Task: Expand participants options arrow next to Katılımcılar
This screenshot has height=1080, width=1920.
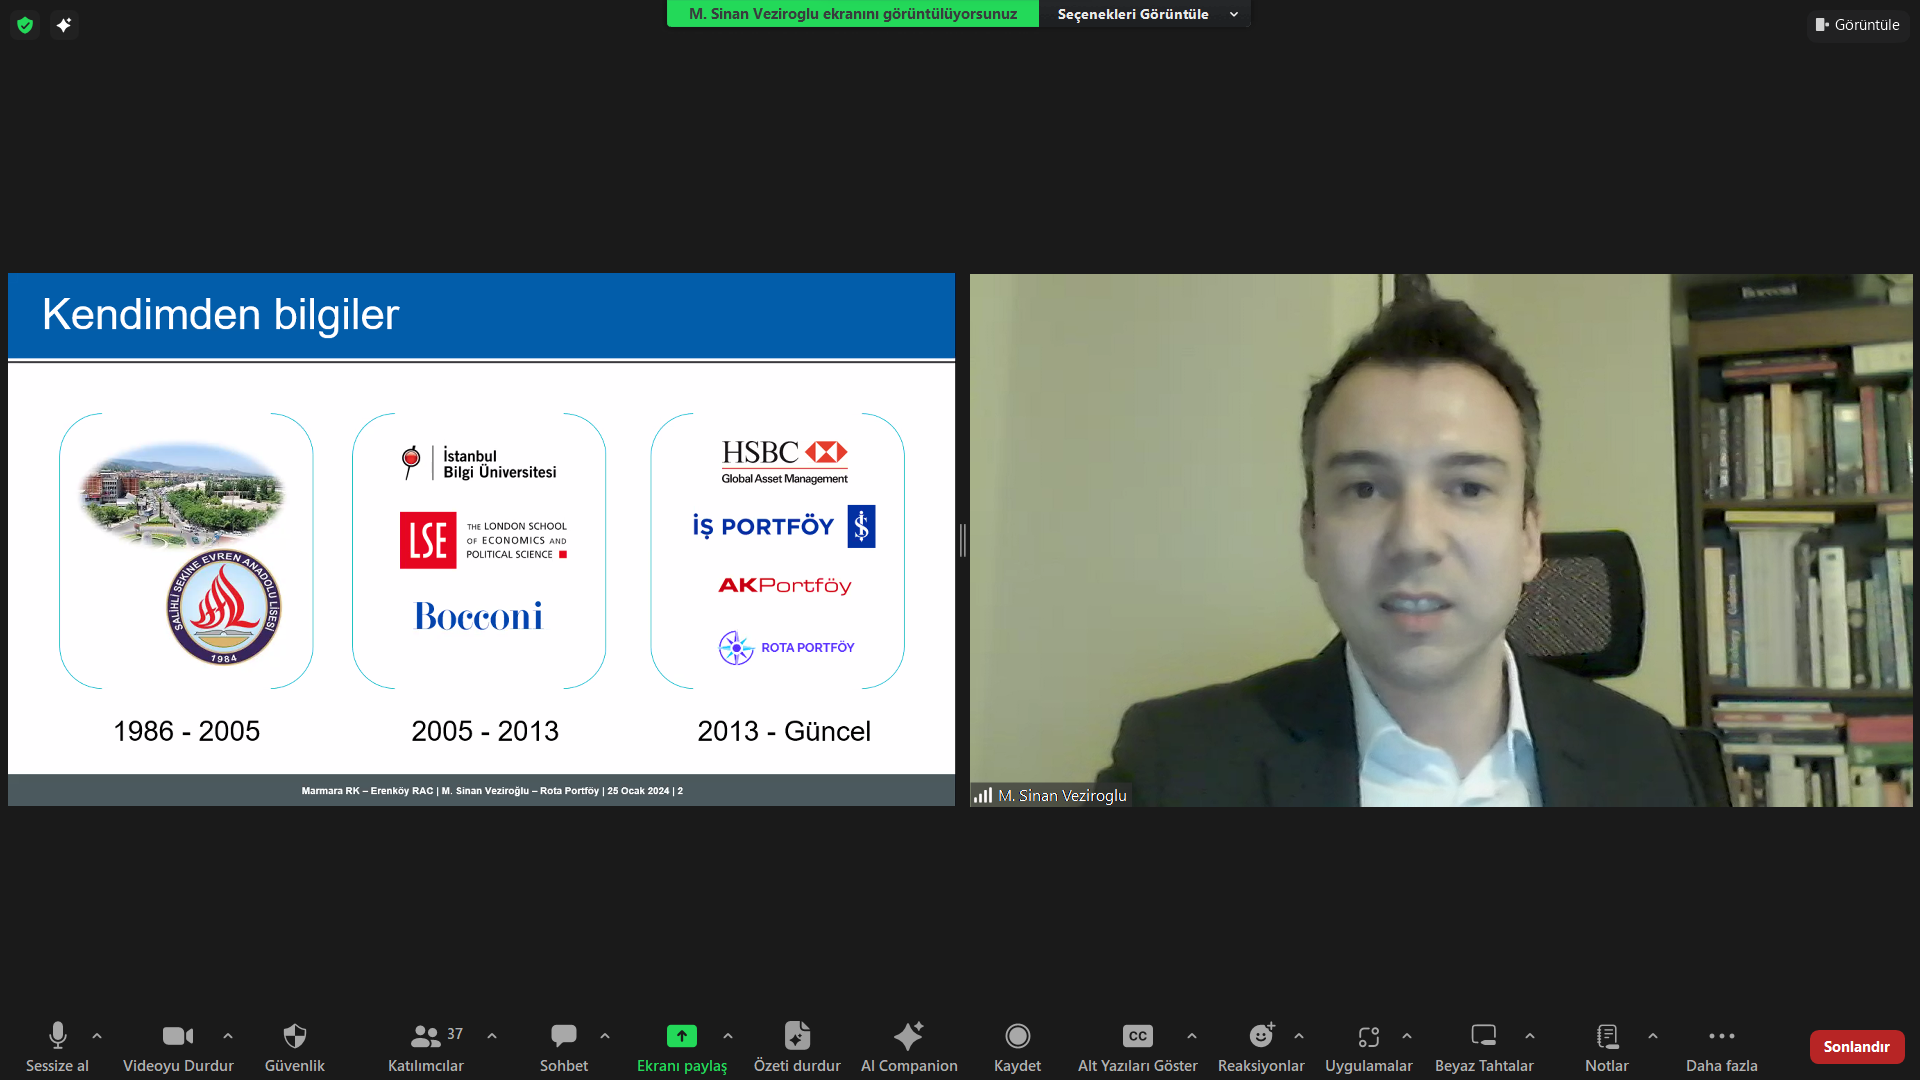Action: 492,1036
